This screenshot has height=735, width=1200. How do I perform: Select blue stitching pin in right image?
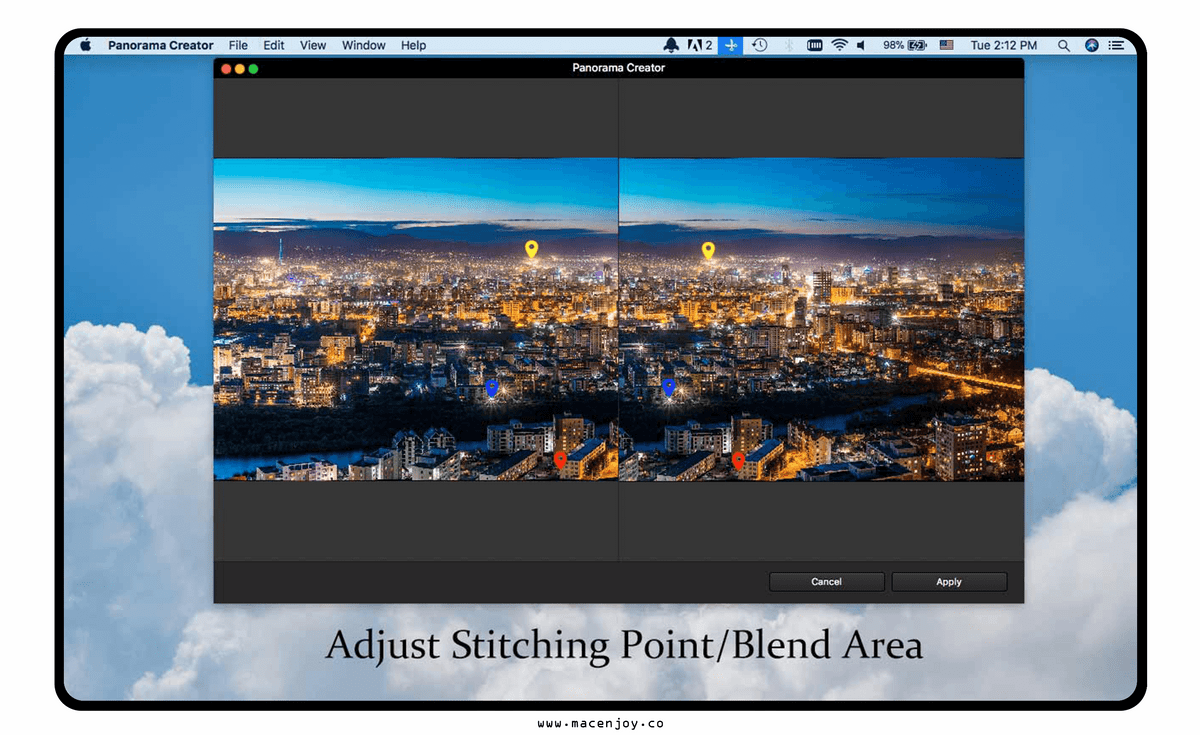(x=669, y=387)
